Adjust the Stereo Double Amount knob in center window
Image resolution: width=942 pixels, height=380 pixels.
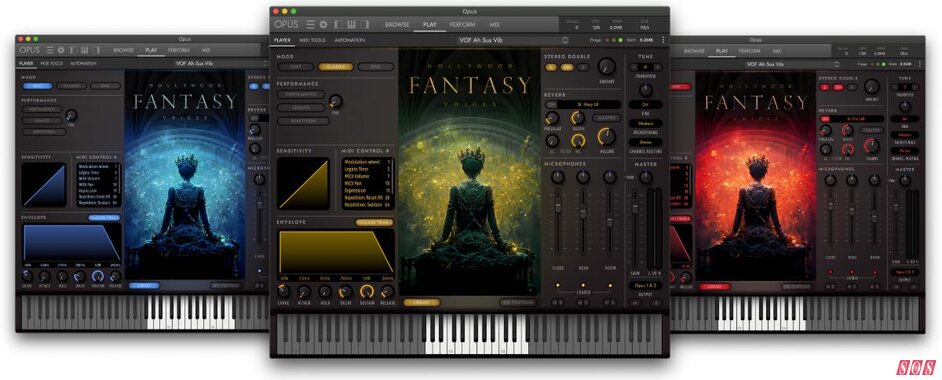pos(607,66)
